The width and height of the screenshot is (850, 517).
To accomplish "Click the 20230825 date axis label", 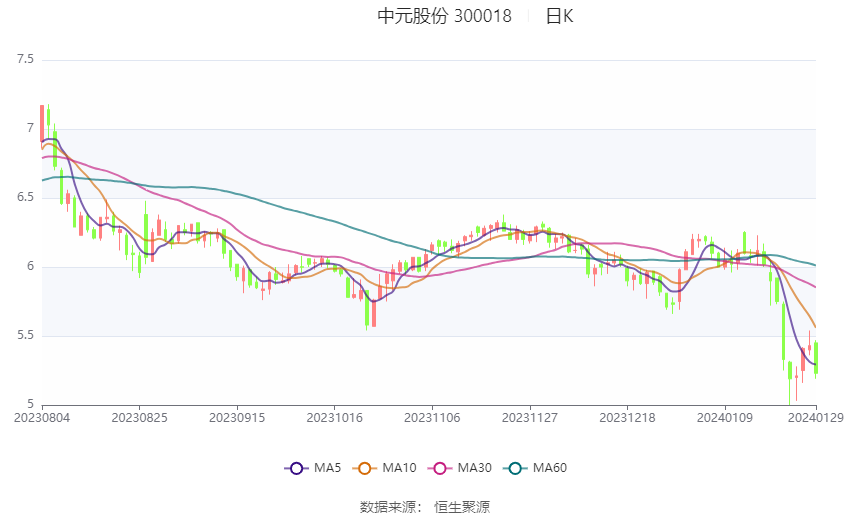I will (x=139, y=418).
